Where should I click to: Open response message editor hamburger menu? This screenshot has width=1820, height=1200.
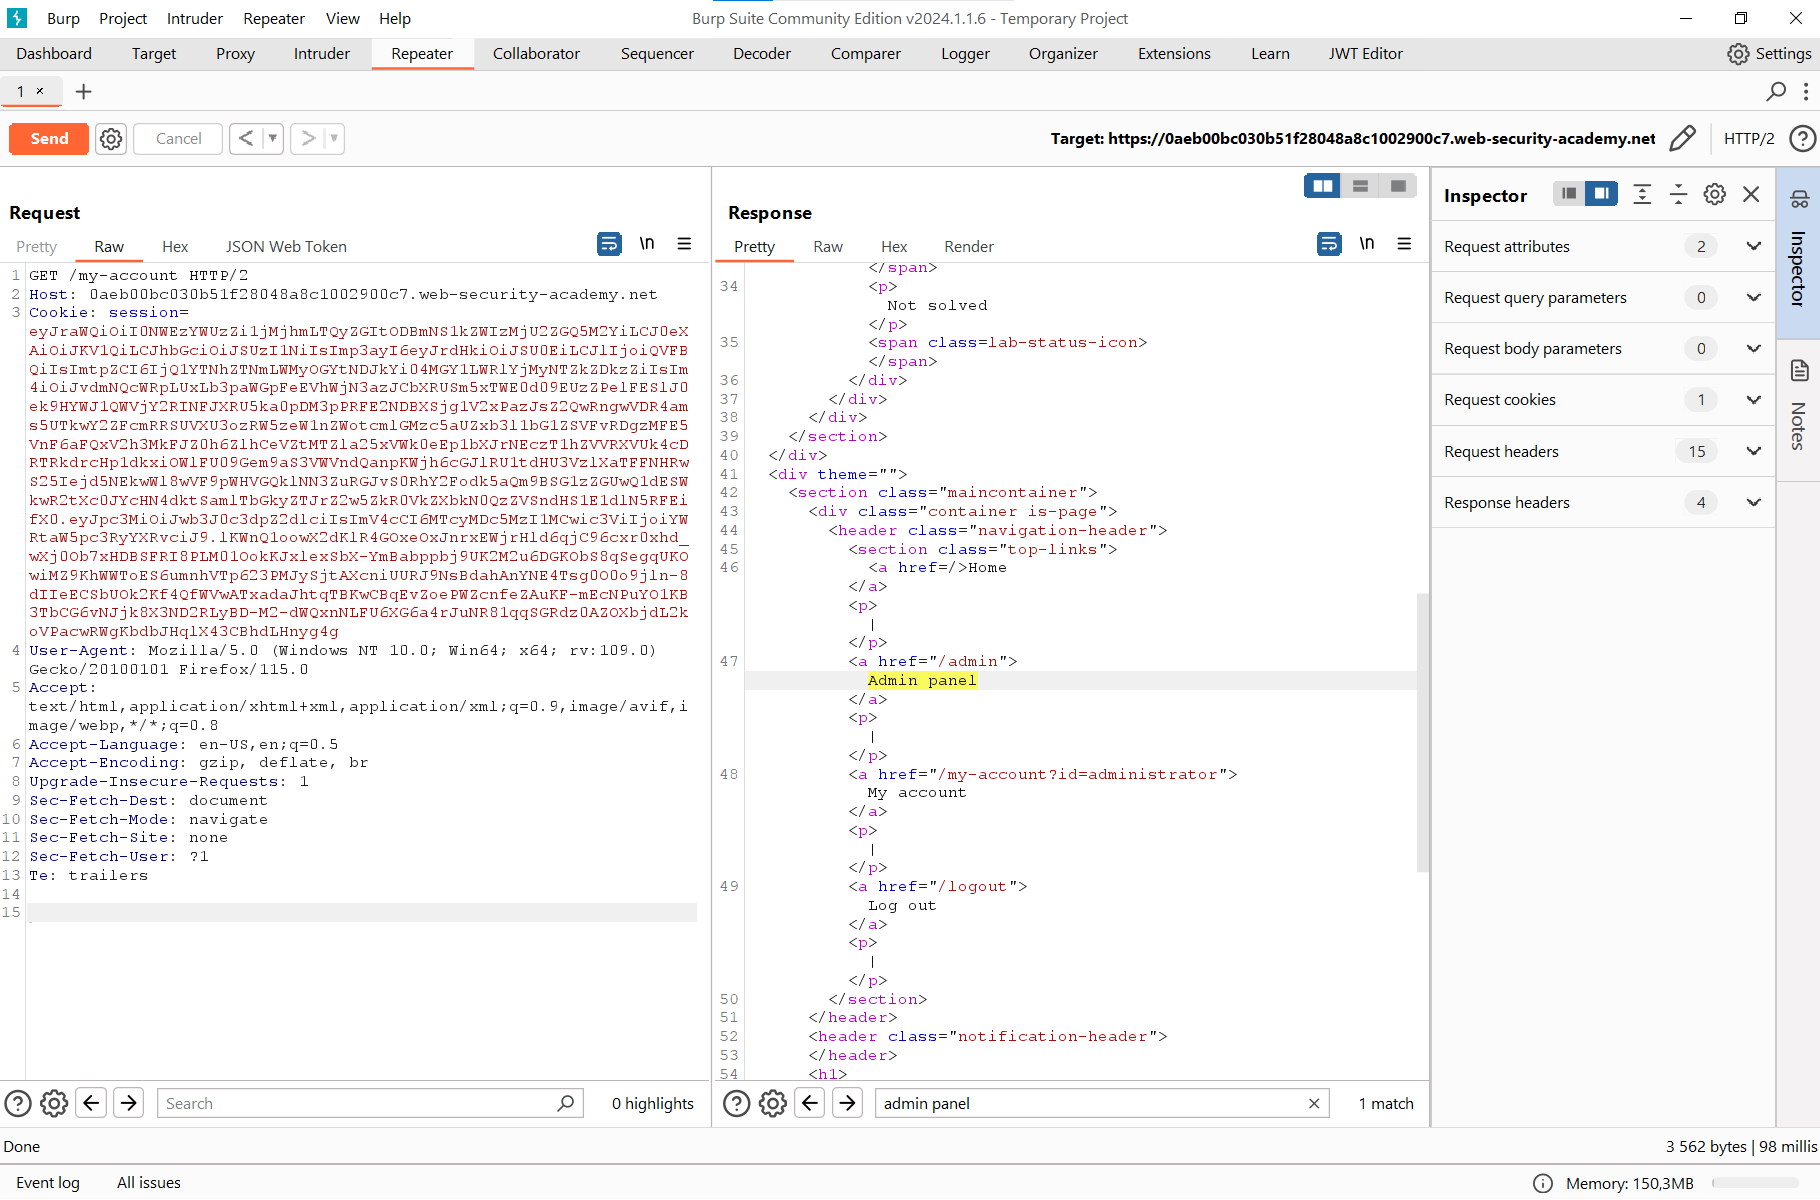pyautogui.click(x=1404, y=244)
